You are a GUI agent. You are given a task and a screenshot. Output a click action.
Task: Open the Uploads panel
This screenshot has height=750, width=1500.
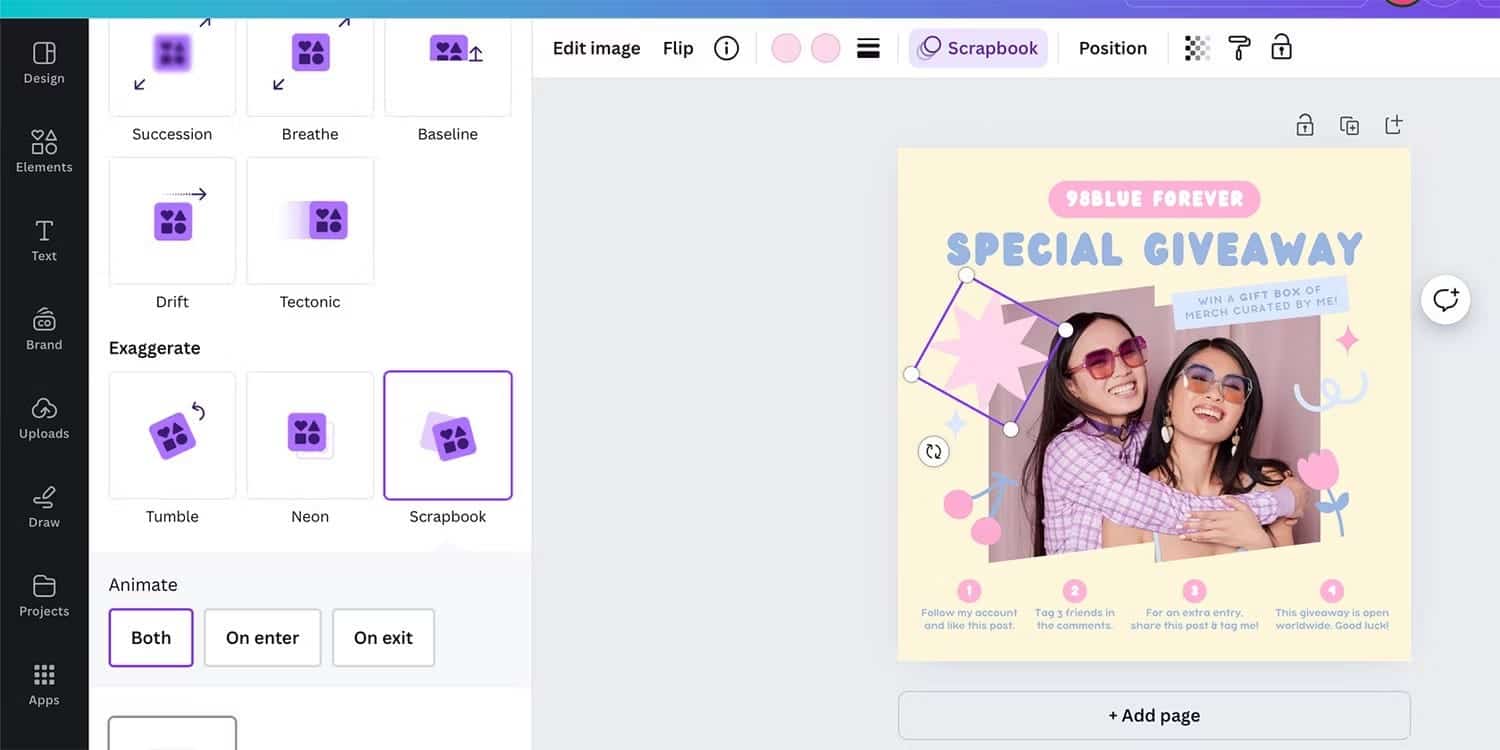click(x=44, y=418)
